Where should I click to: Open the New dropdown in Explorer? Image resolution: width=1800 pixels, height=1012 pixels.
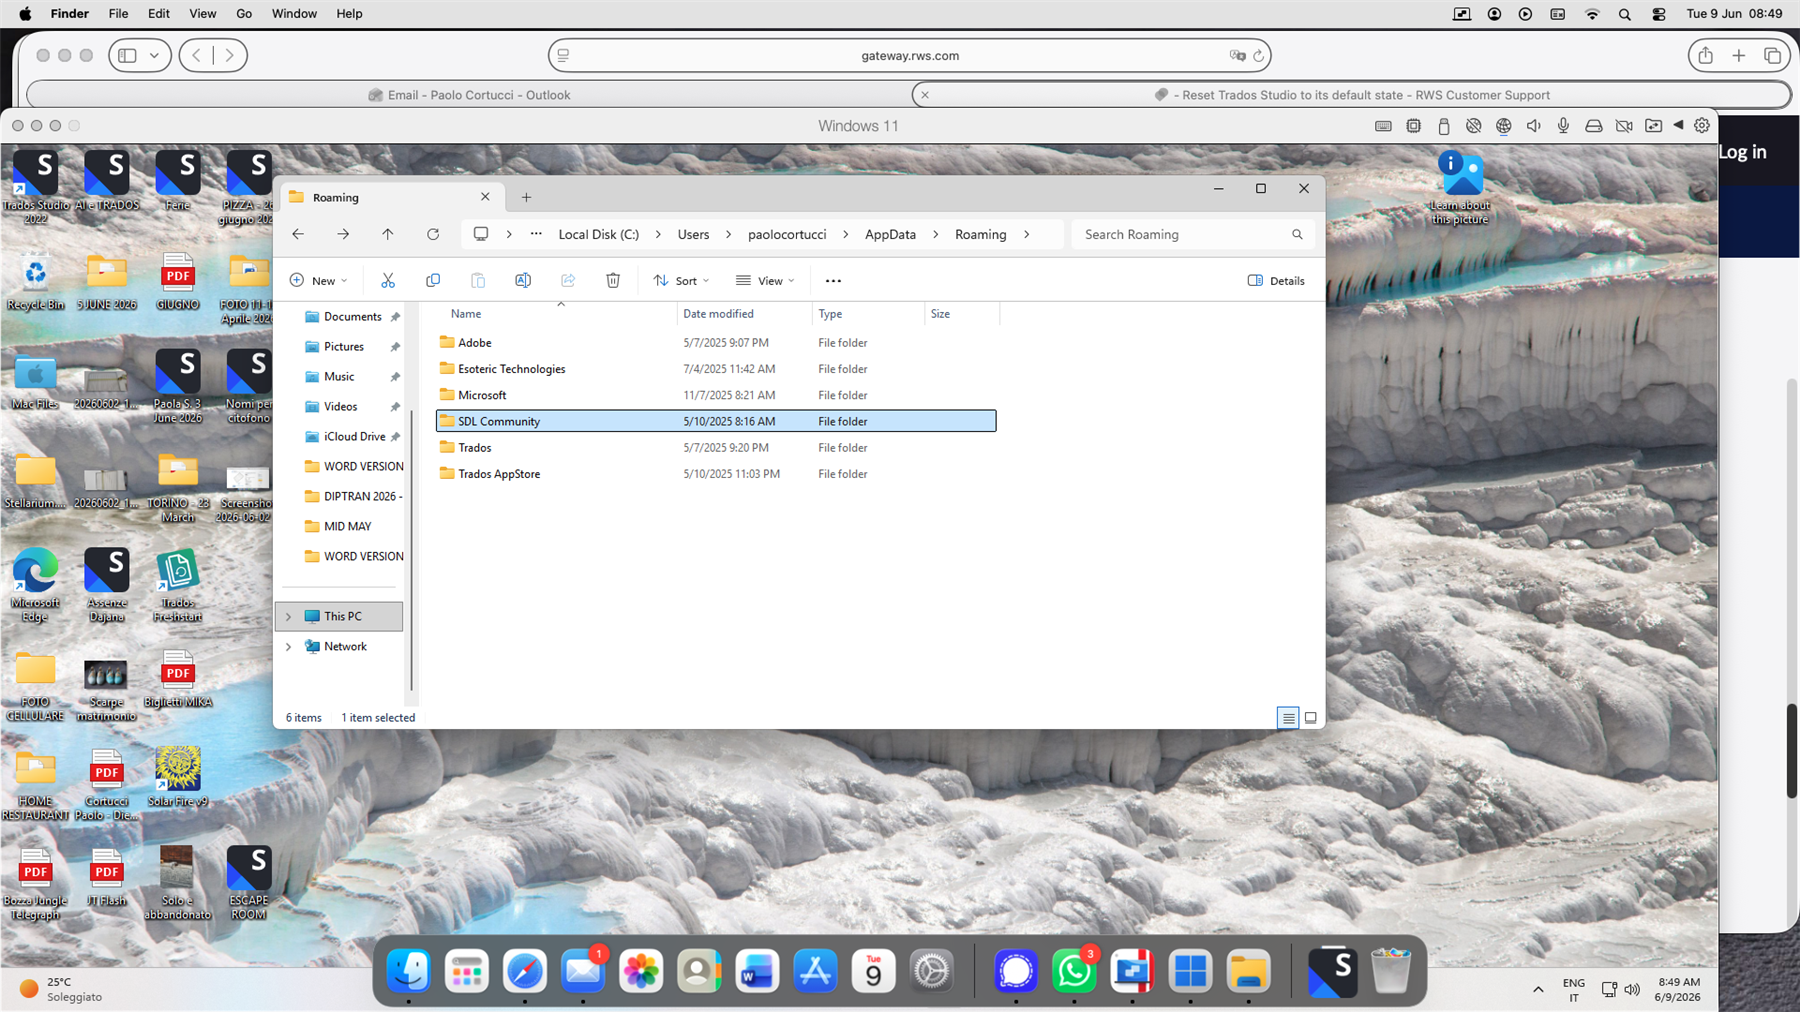(x=318, y=281)
